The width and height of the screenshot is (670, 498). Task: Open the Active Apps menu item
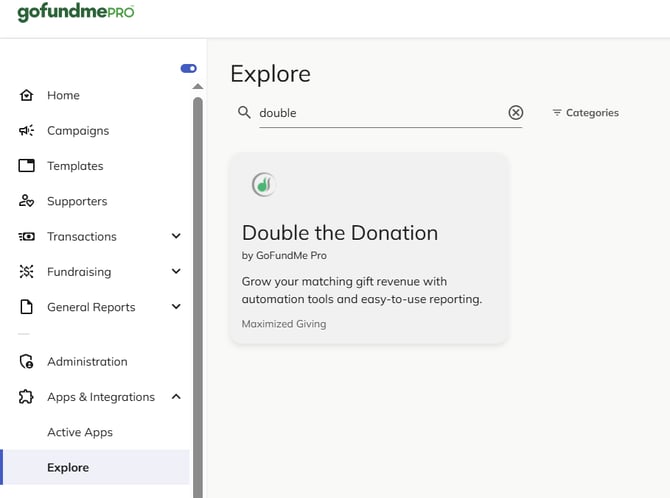(x=80, y=432)
